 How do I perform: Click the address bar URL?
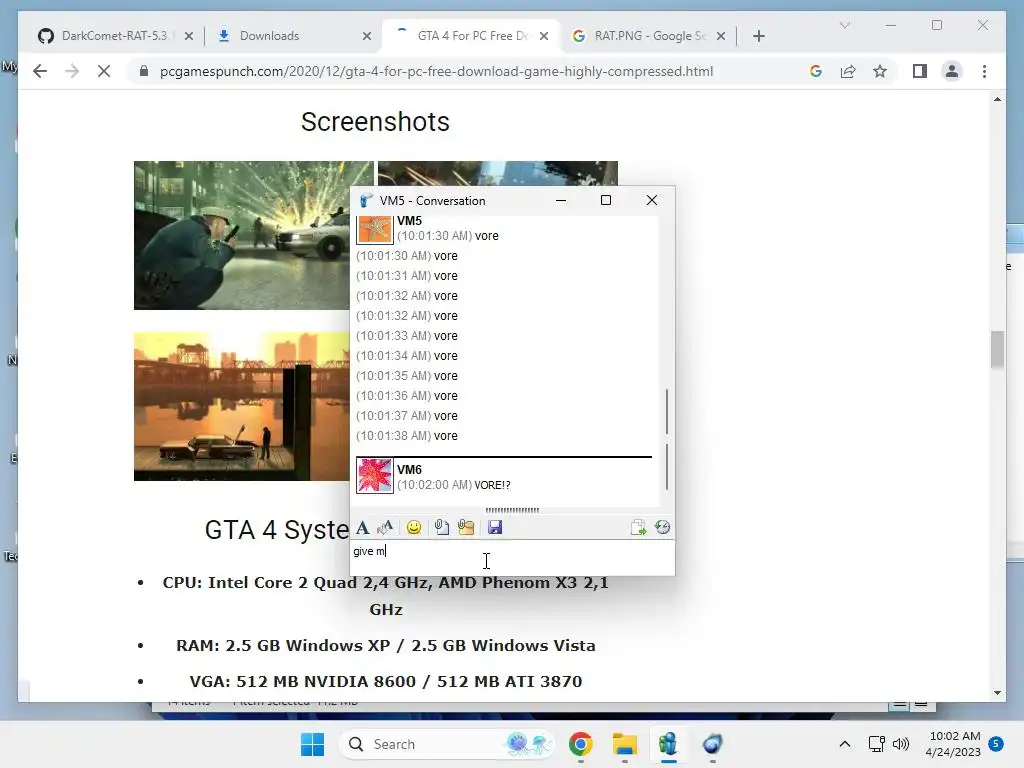(x=436, y=71)
